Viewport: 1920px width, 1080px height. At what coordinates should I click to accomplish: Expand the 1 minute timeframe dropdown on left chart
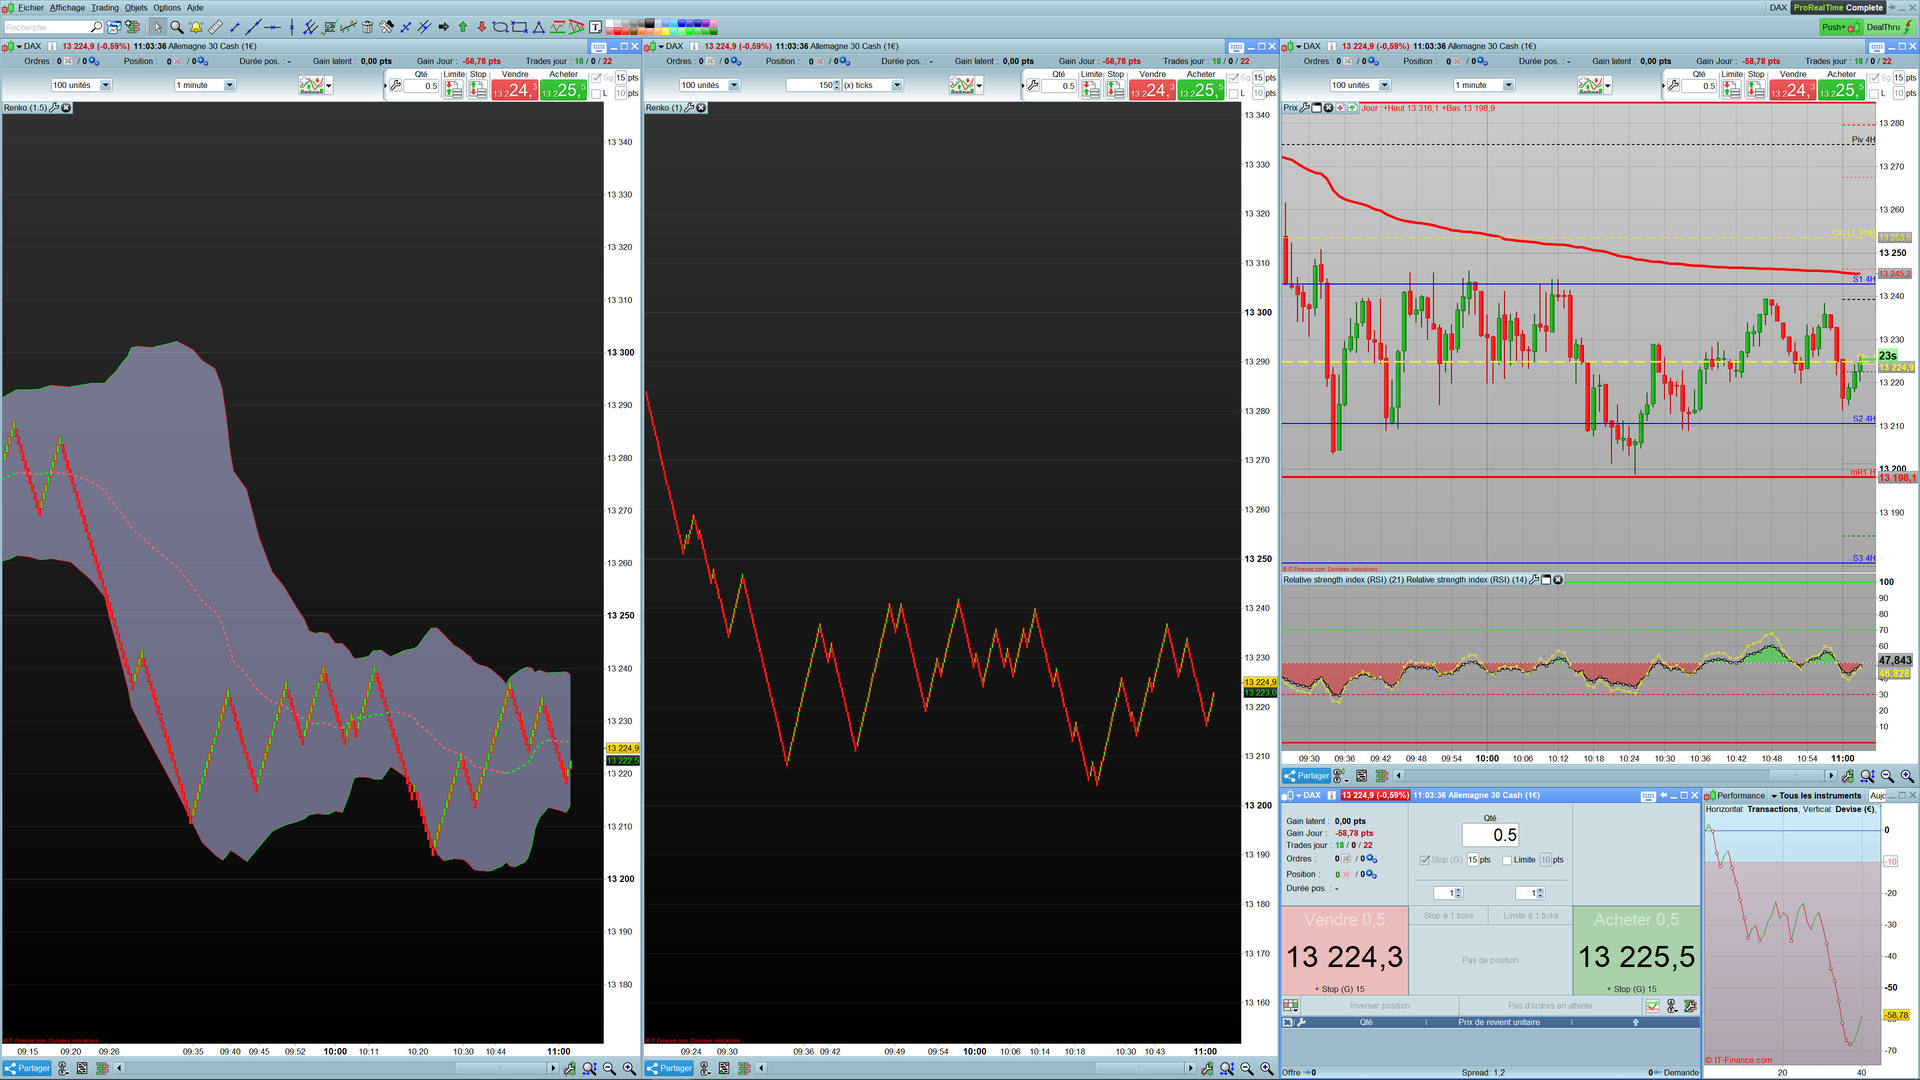pos(229,85)
